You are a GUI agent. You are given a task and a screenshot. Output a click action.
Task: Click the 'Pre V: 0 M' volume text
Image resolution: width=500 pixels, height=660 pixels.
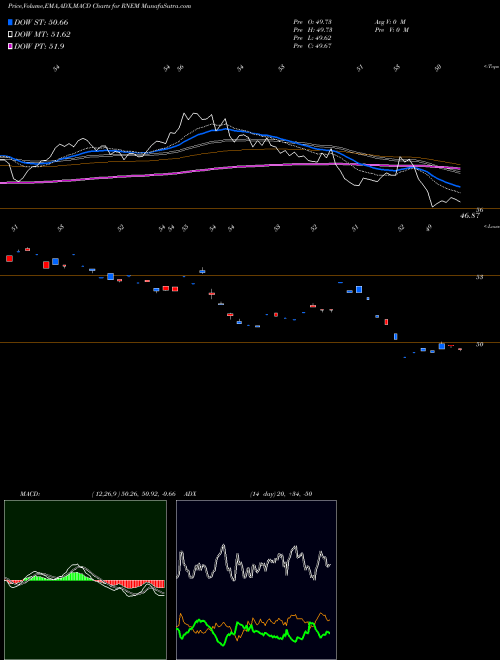[391, 30]
